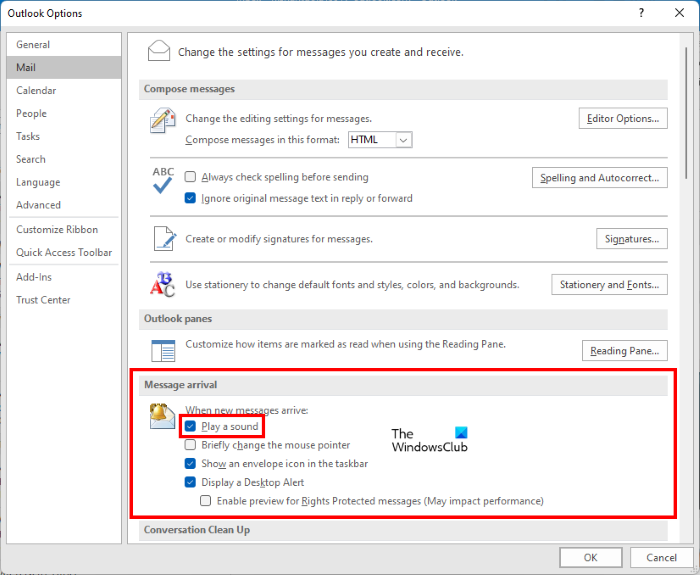Select the People category
The width and height of the screenshot is (700, 575).
pyautogui.click(x=64, y=113)
